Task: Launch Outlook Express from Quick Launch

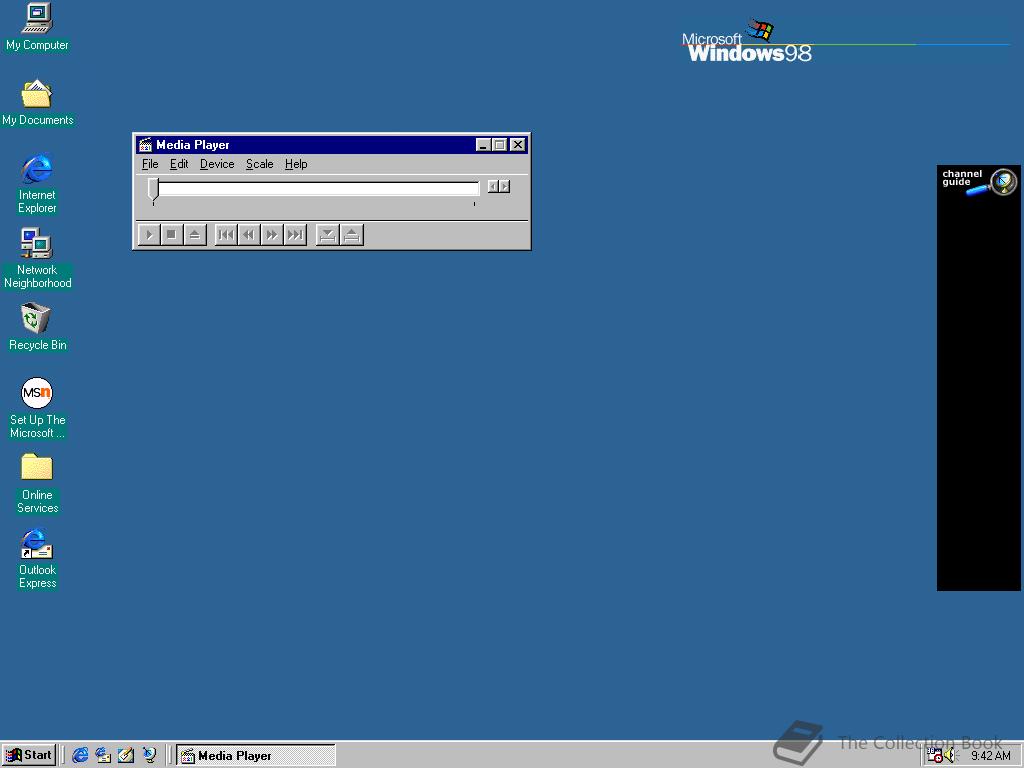Action: (103, 756)
